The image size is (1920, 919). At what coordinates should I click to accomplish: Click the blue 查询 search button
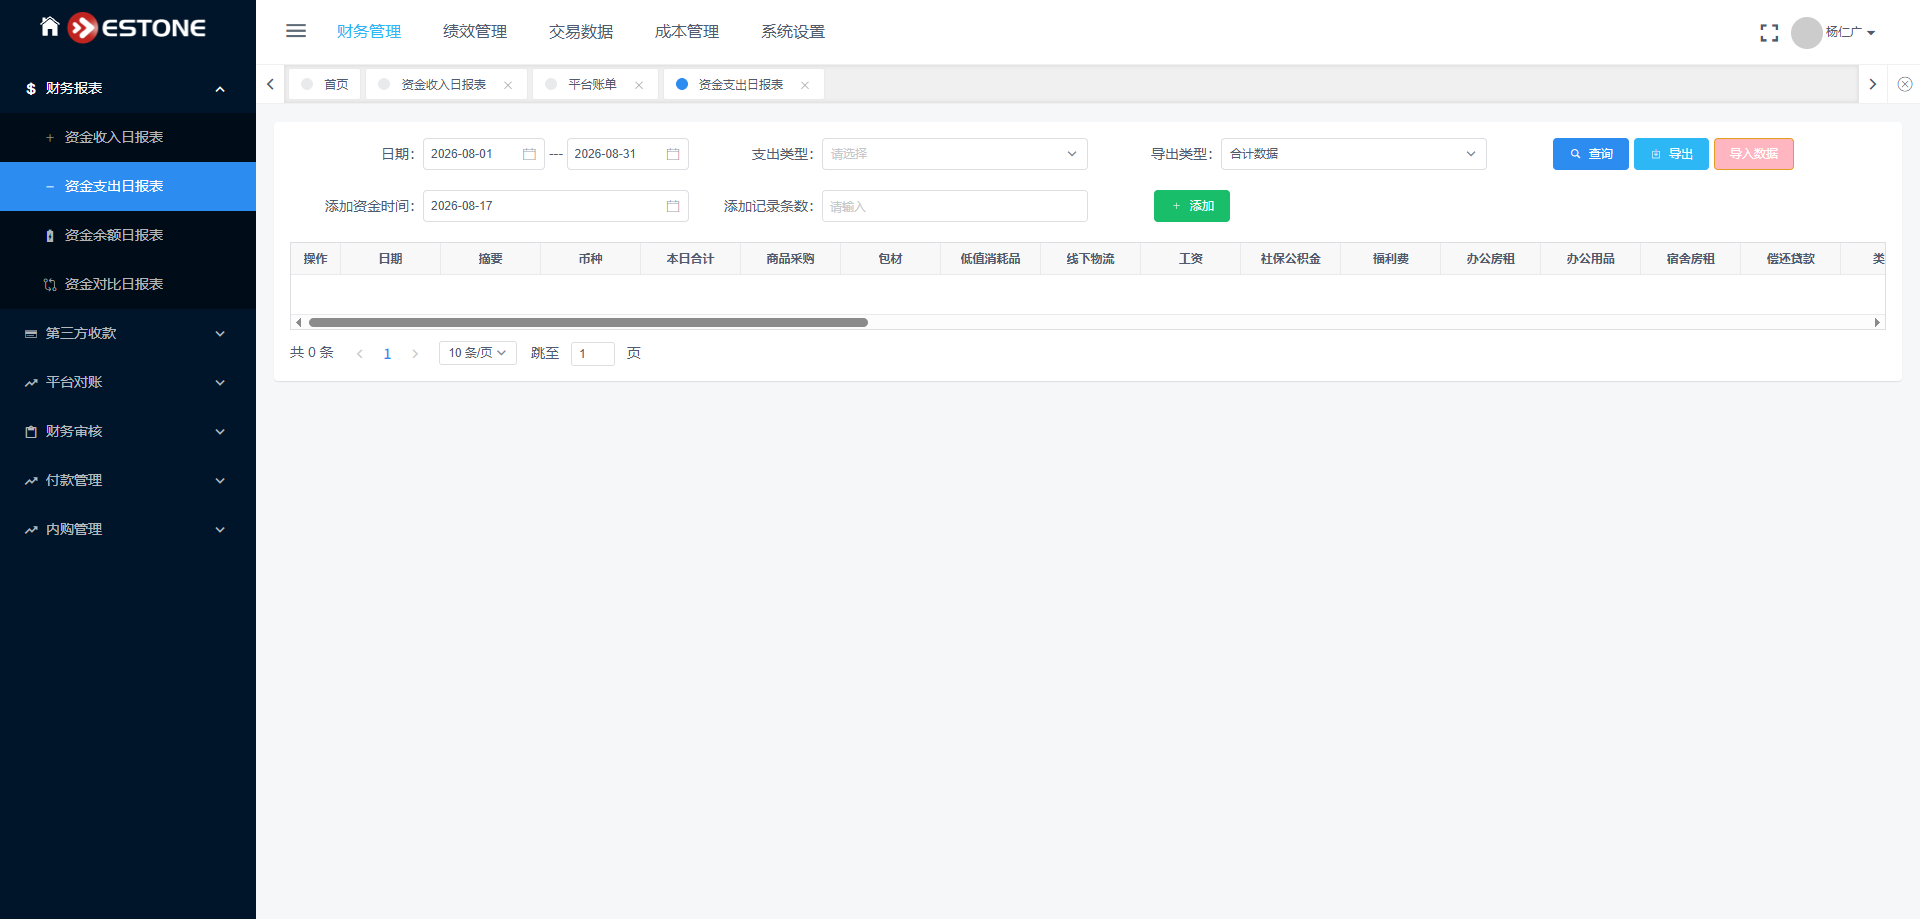1591,154
